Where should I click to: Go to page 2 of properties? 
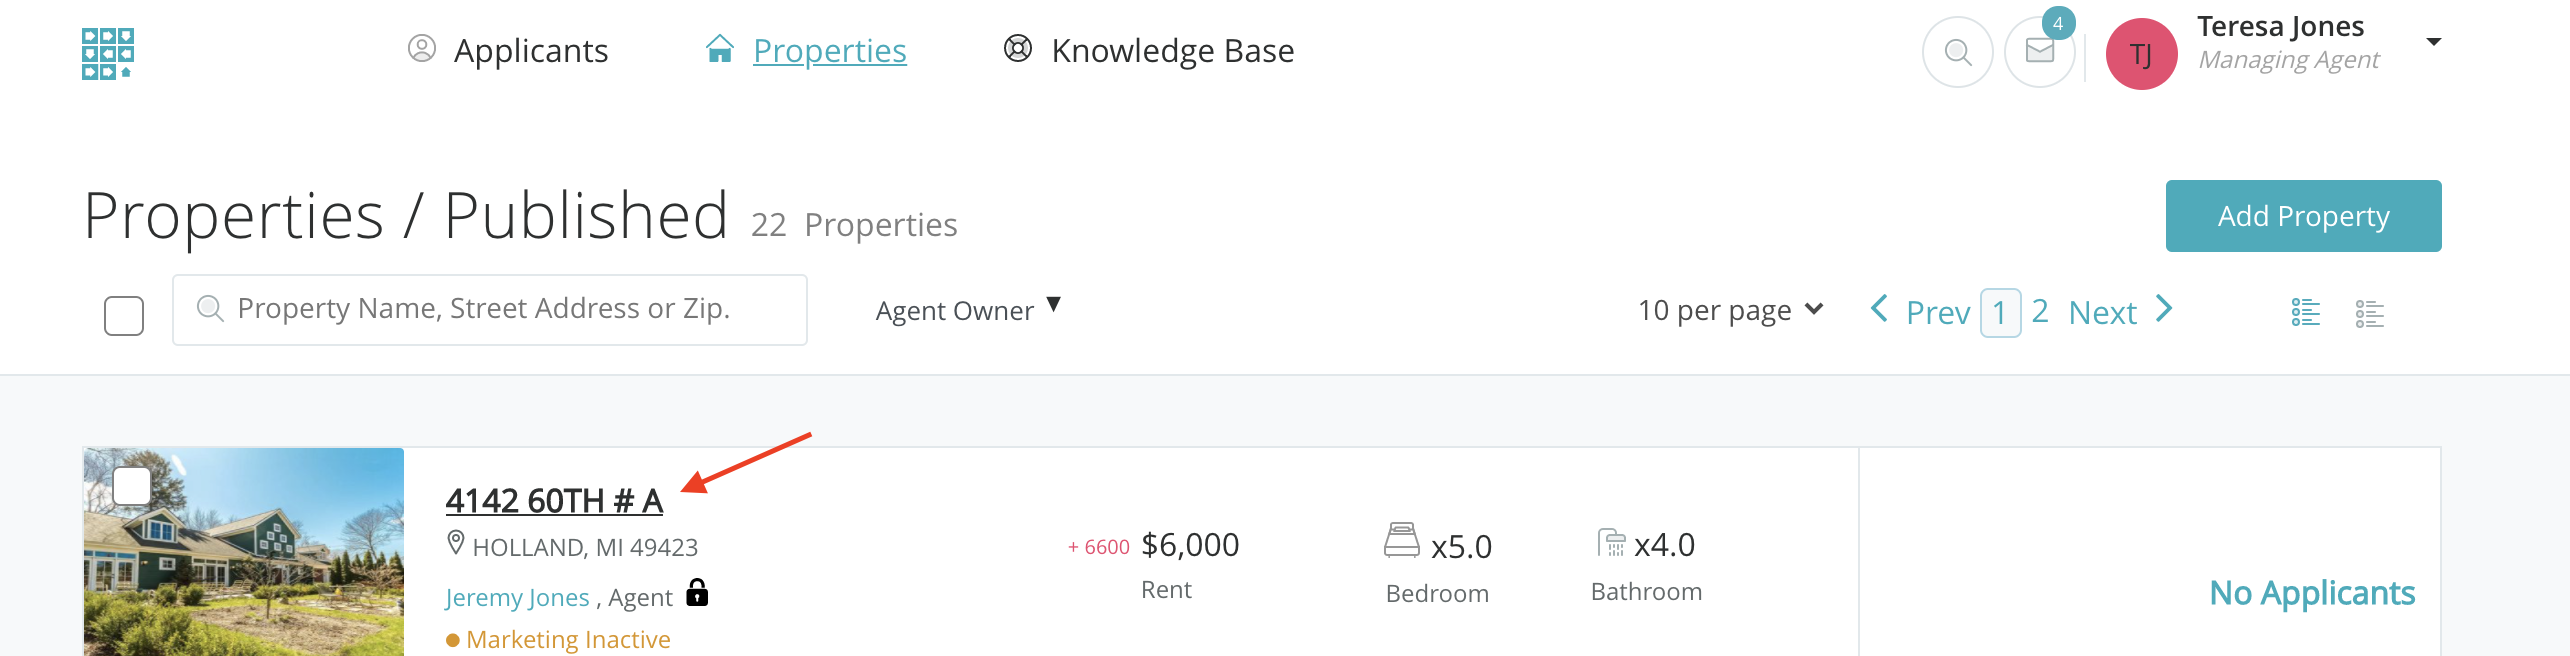(2040, 311)
